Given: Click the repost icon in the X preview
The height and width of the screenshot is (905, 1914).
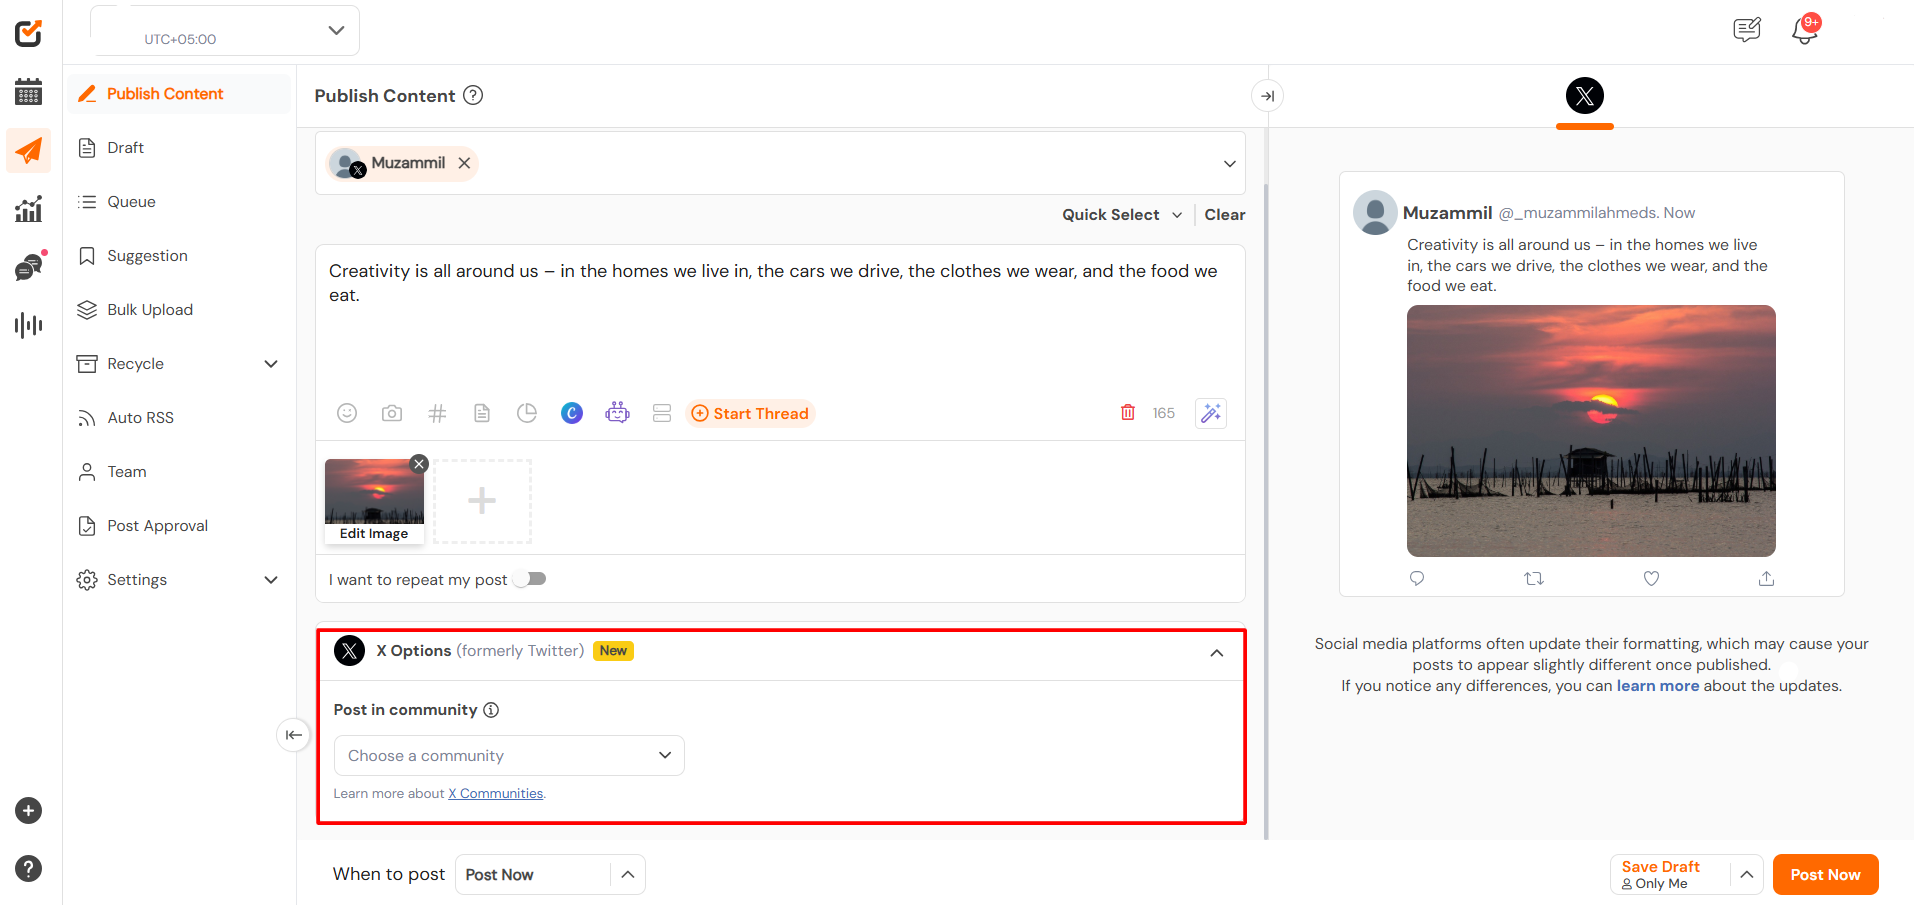Looking at the screenshot, I should [1534, 578].
